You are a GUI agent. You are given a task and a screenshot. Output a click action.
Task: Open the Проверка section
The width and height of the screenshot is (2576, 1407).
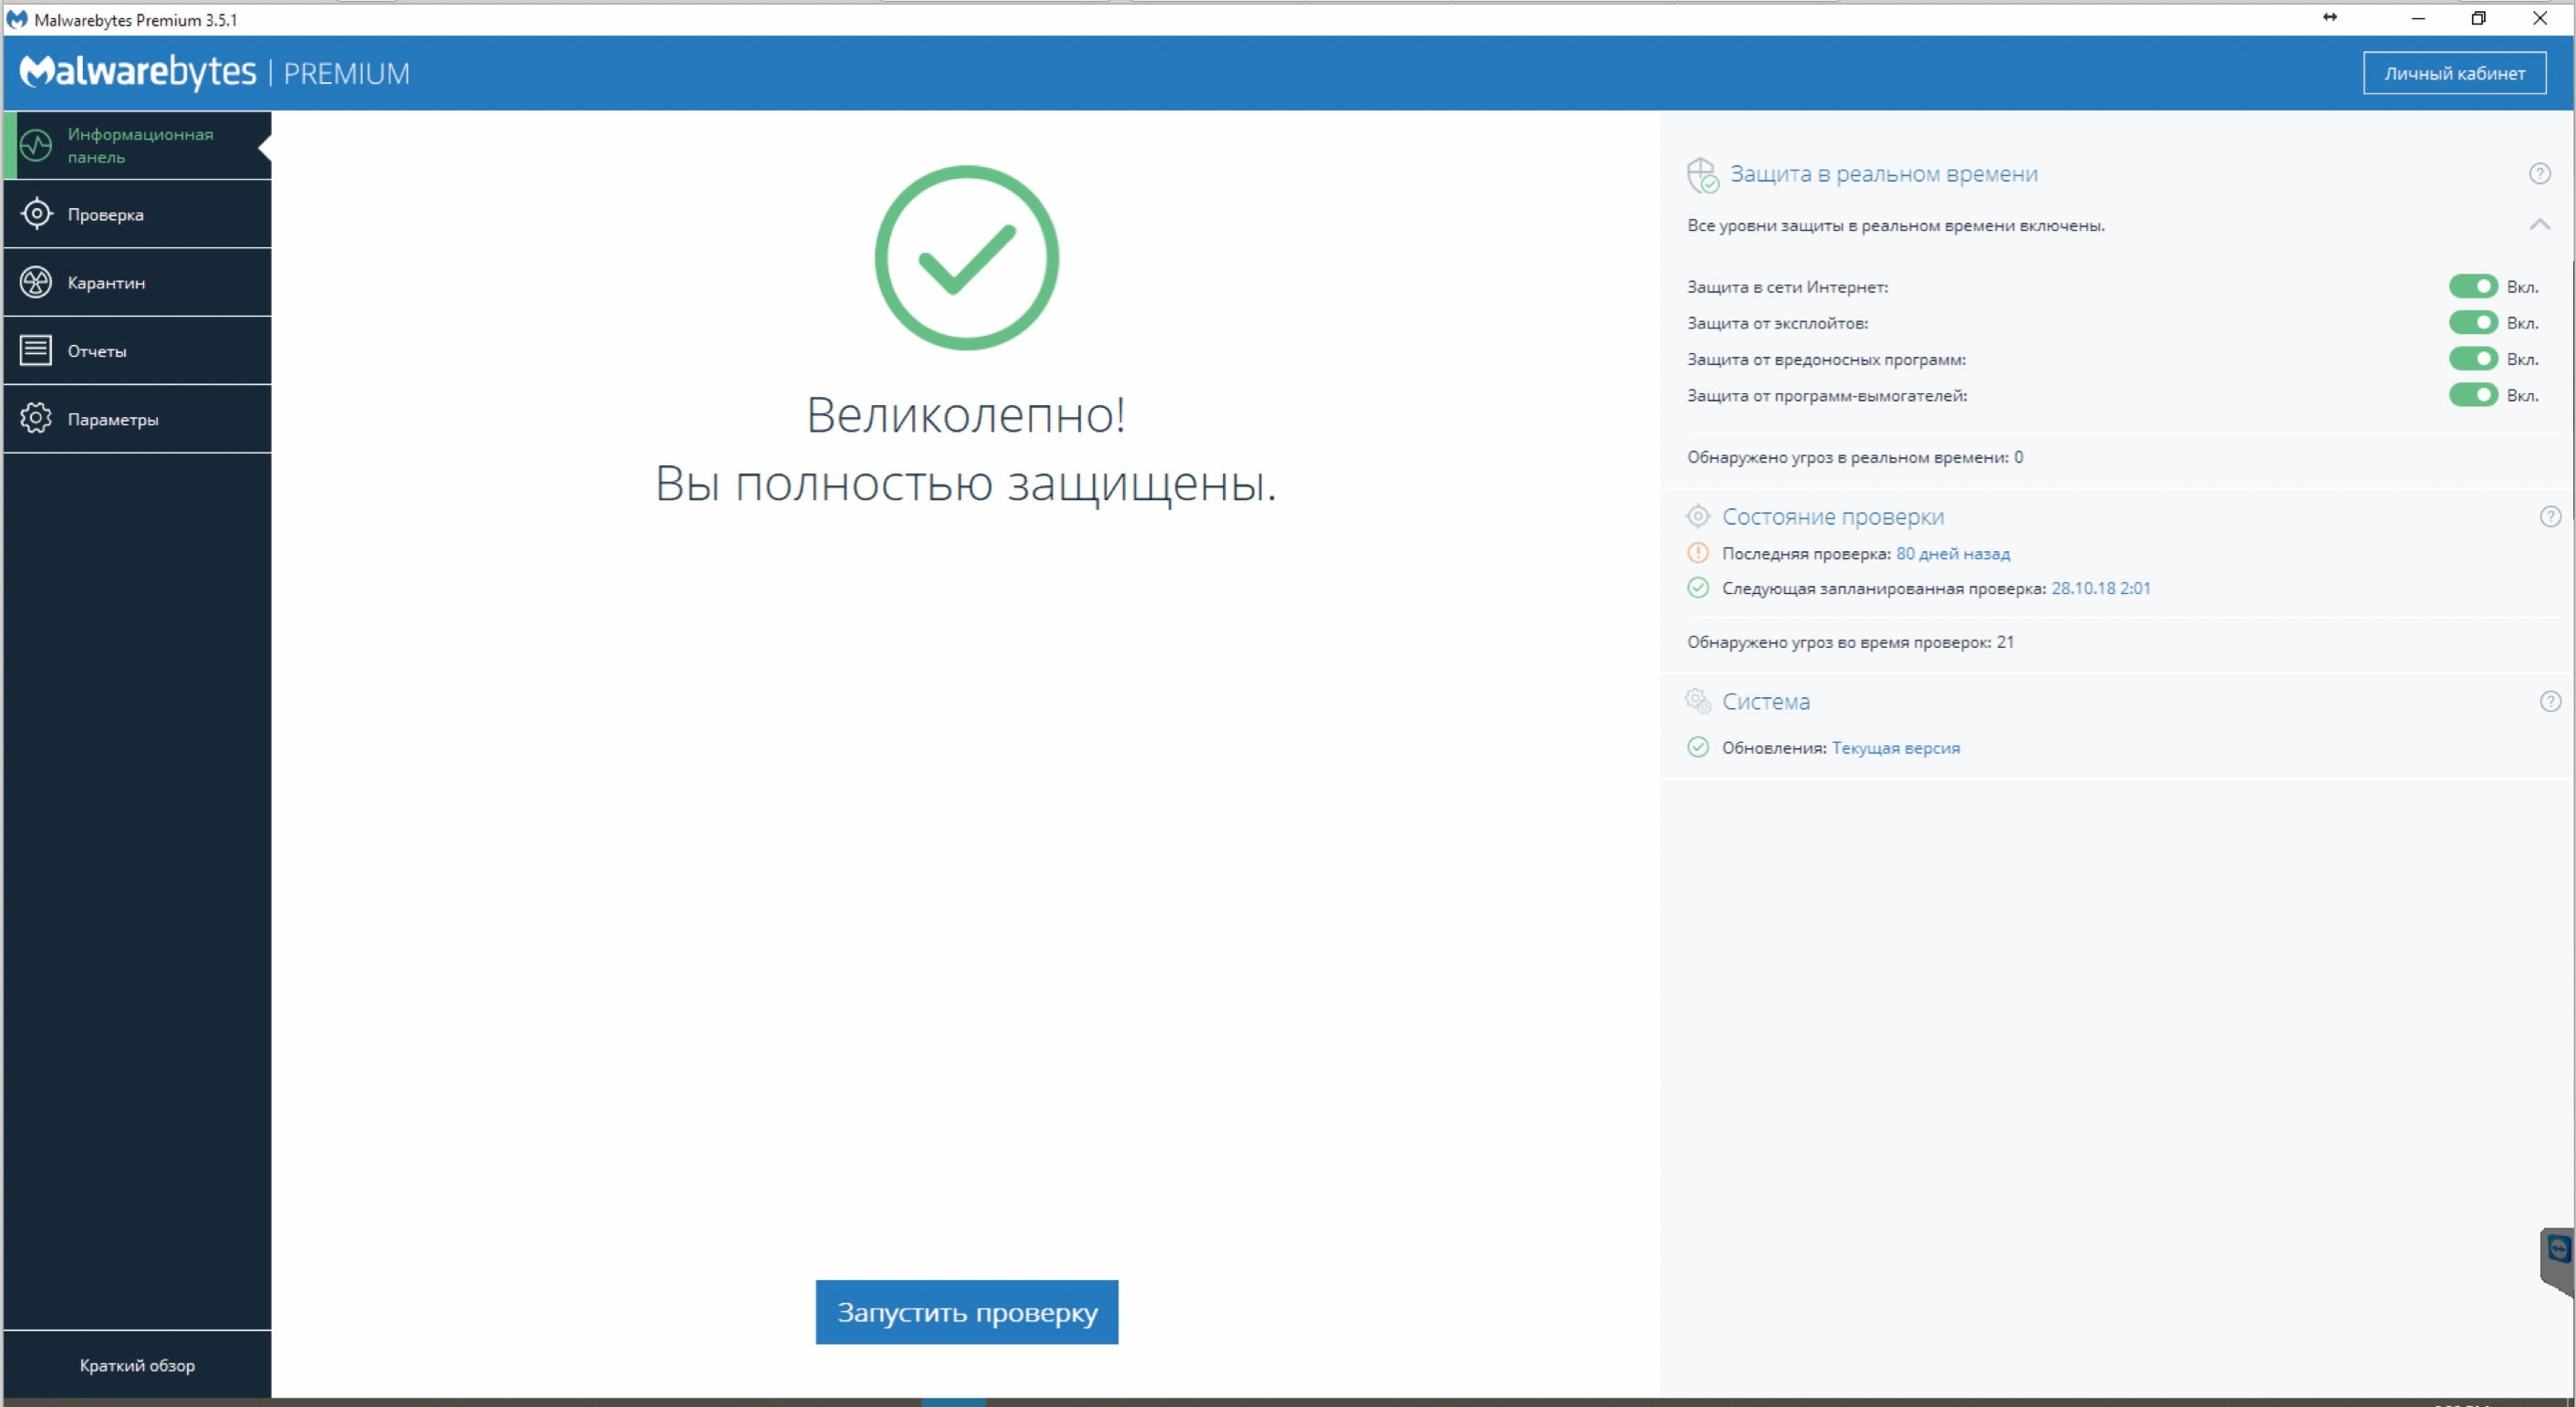pos(137,214)
